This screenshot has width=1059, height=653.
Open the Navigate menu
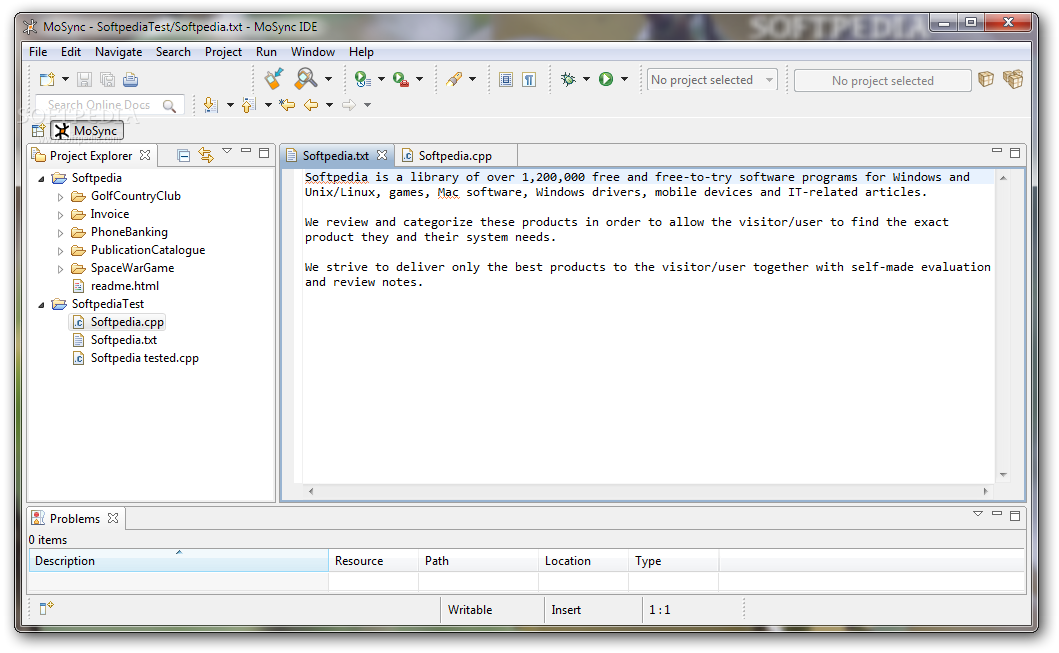click(118, 52)
